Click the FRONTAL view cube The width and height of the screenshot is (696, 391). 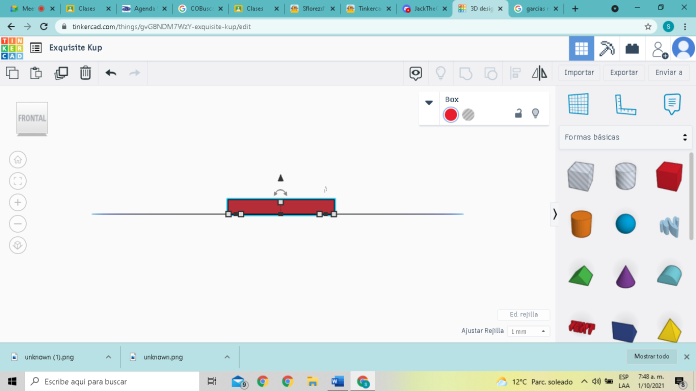32,118
